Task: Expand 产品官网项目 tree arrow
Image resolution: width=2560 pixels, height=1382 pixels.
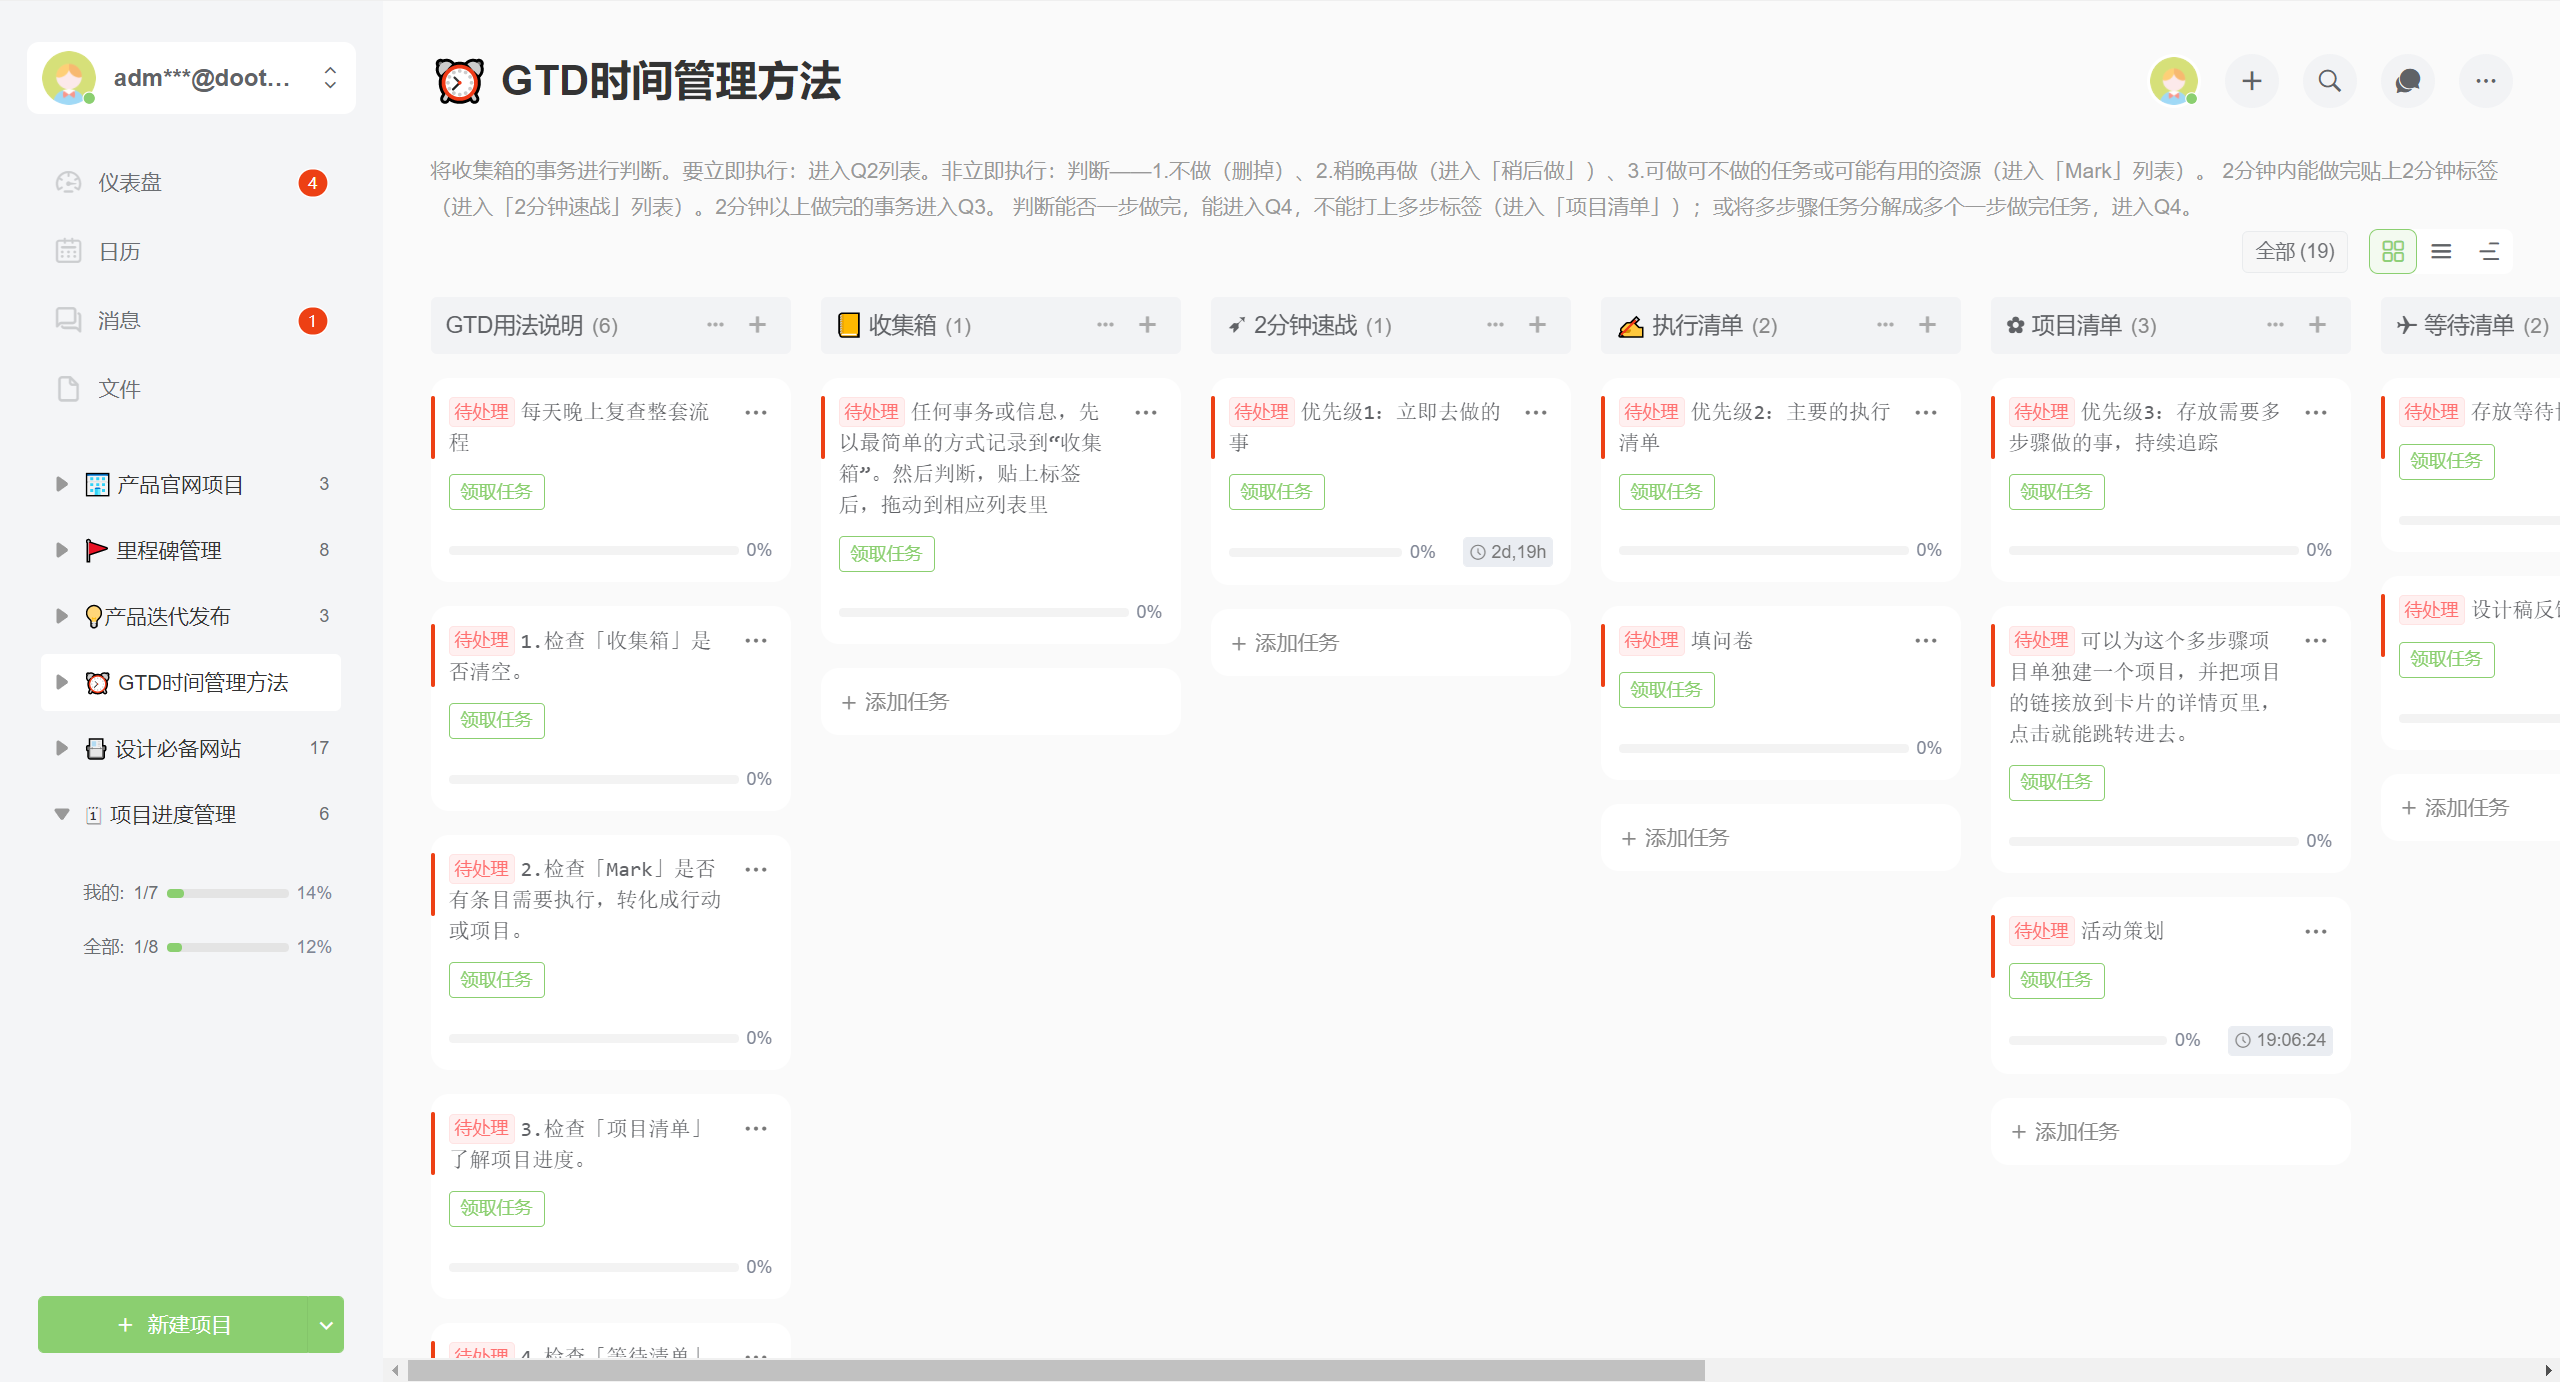Action: [x=62, y=485]
